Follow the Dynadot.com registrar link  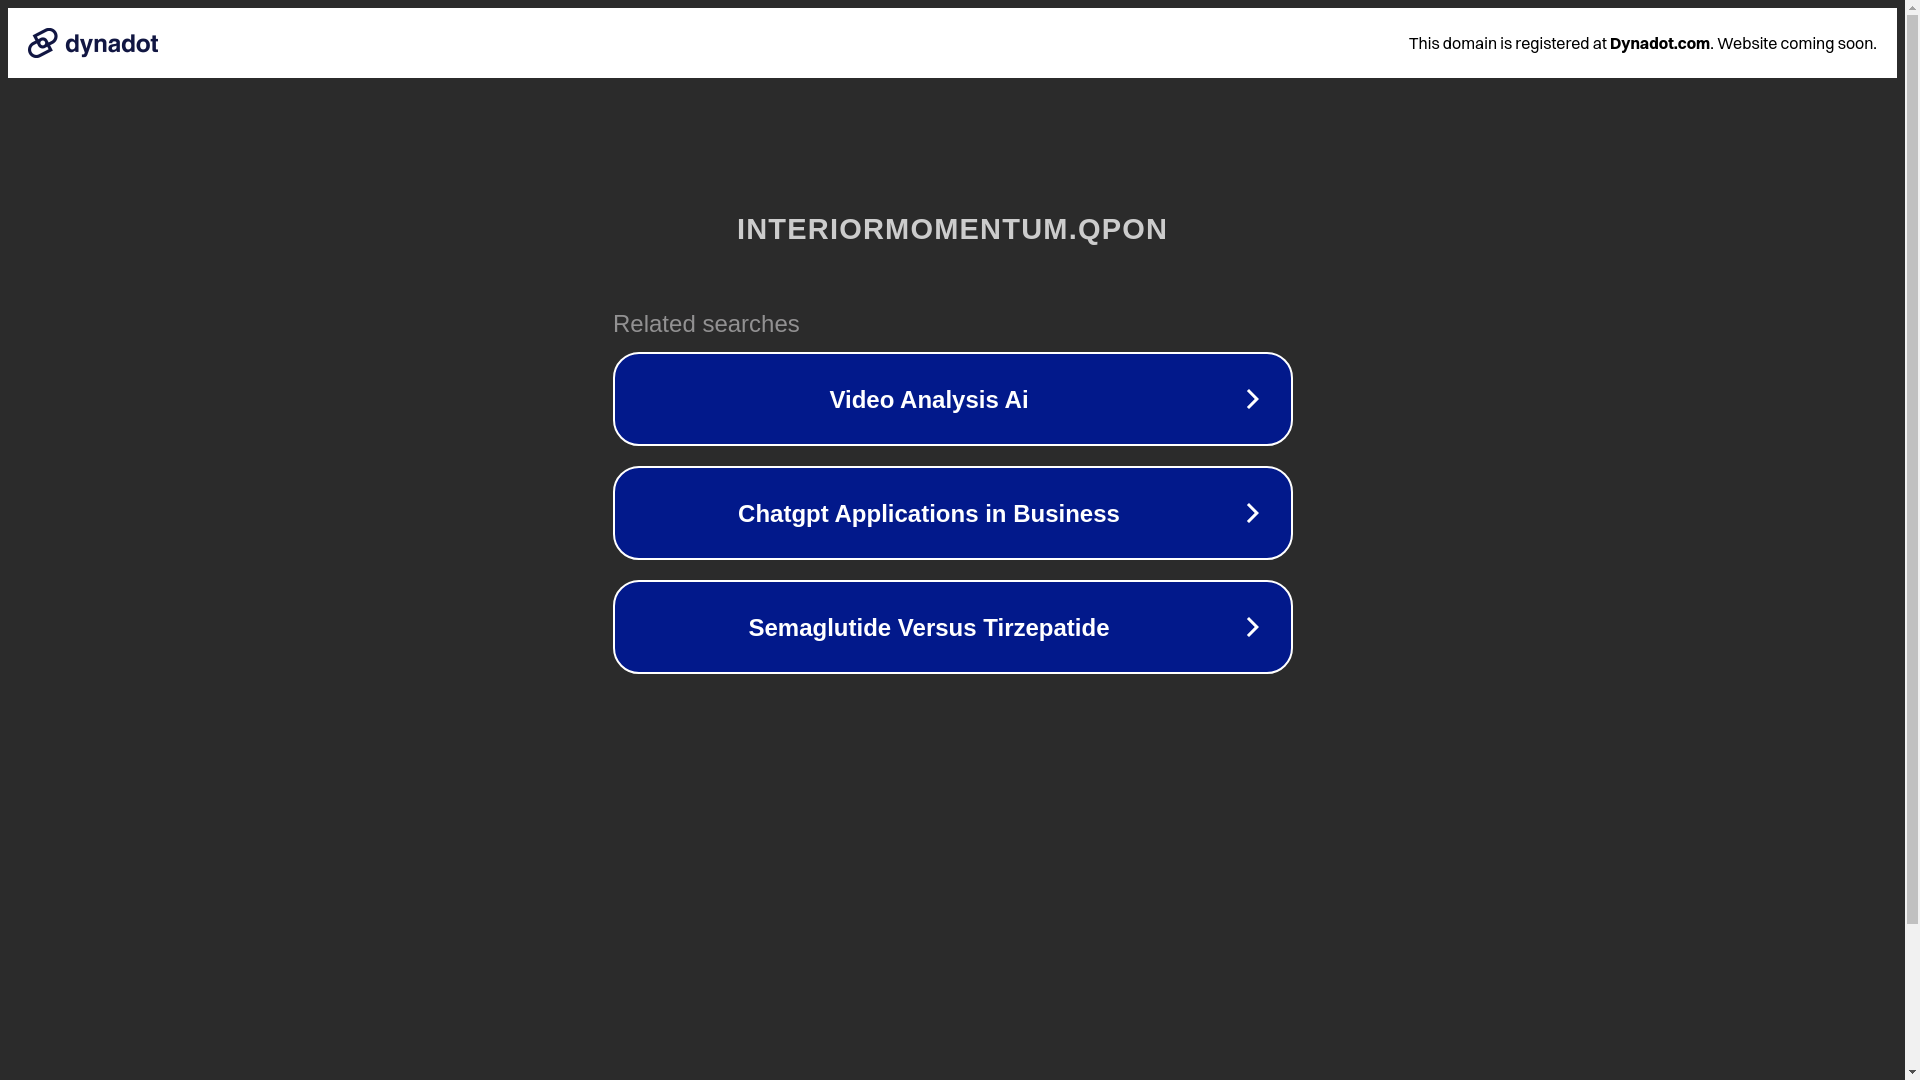tap(1659, 43)
